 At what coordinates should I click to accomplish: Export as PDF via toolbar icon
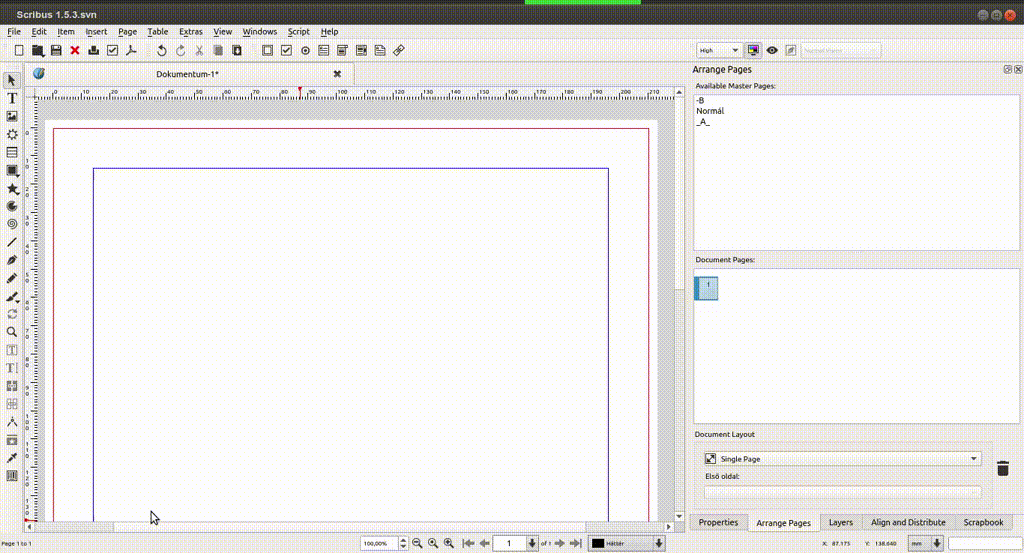point(130,50)
